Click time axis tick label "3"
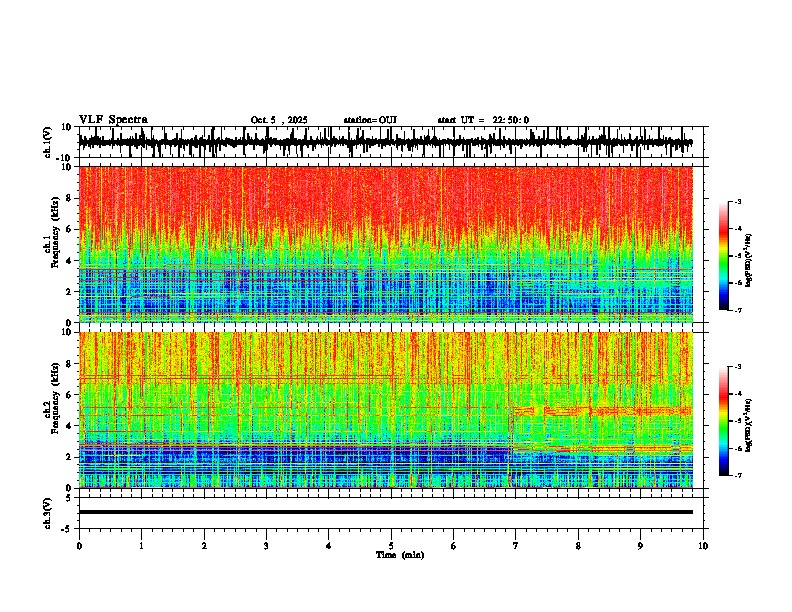Image resolution: width=792 pixels, height=612 pixels. point(266,546)
